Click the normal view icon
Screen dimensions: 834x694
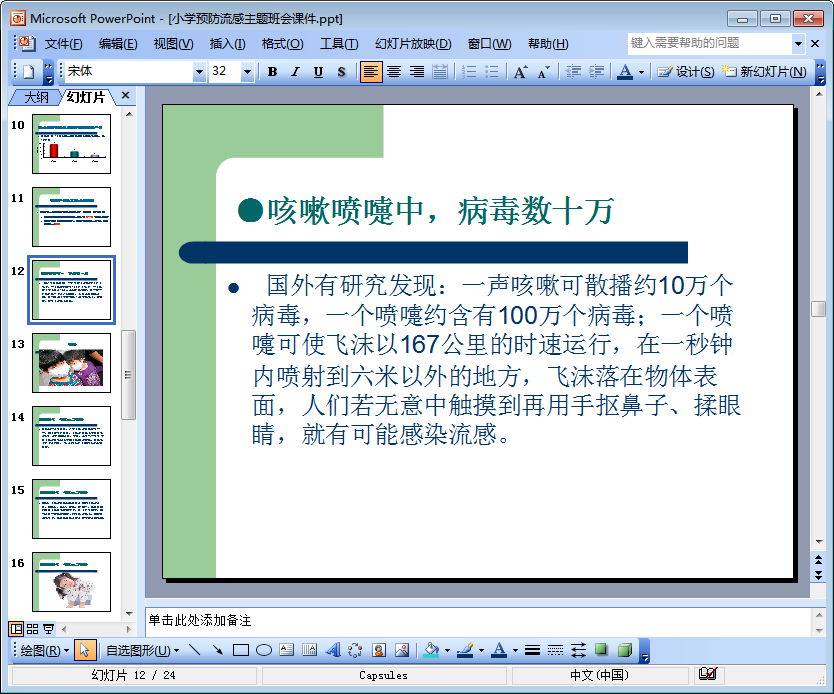pyautogui.click(x=16, y=629)
